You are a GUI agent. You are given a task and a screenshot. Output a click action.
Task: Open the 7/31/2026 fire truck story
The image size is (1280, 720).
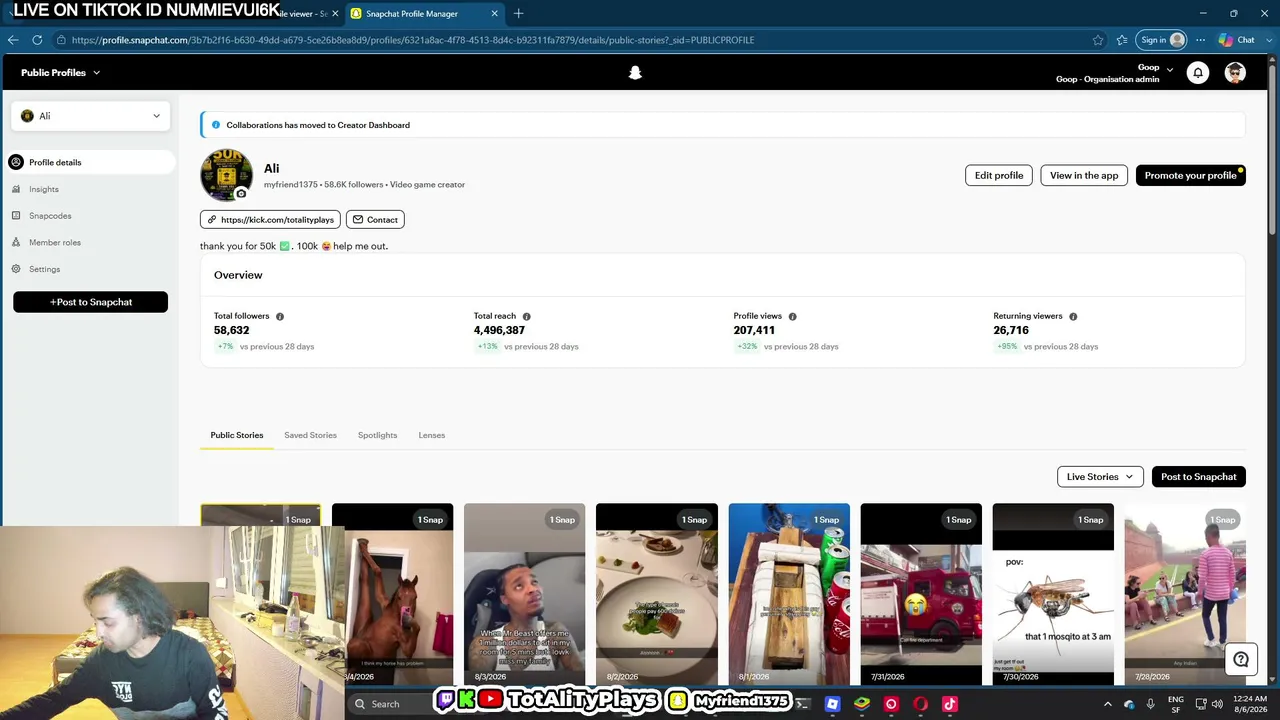pyautogui.click(x=921, y=594)
